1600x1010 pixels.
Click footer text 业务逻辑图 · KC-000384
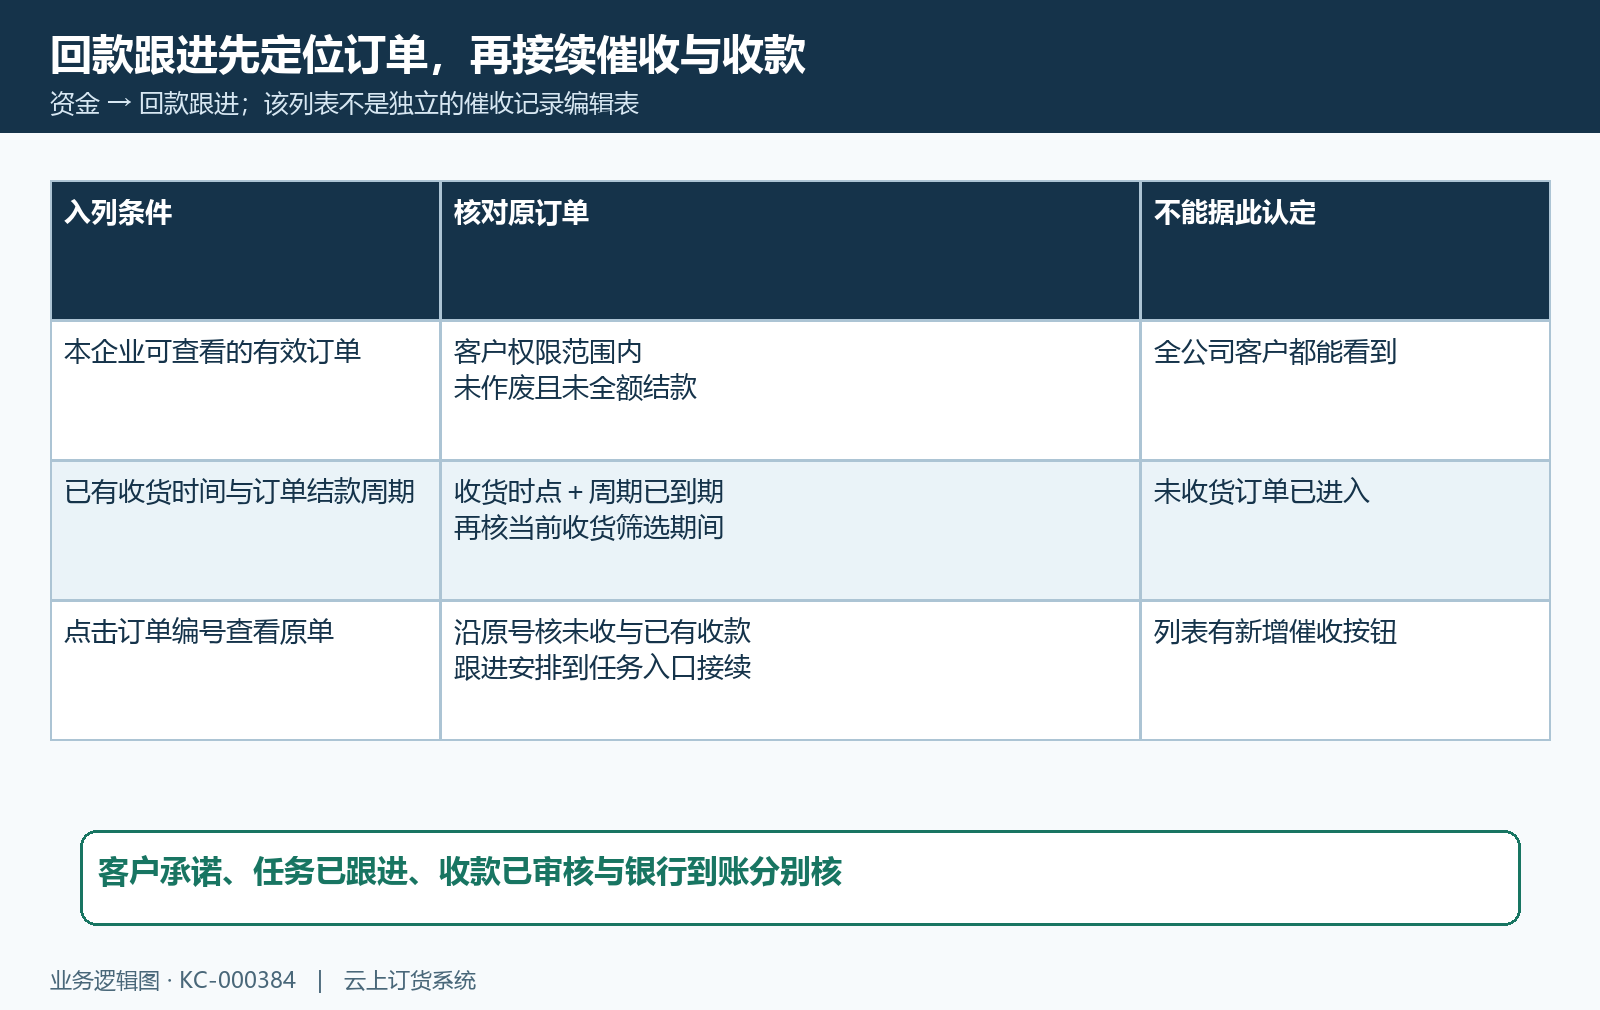click(x=173, y=981)
